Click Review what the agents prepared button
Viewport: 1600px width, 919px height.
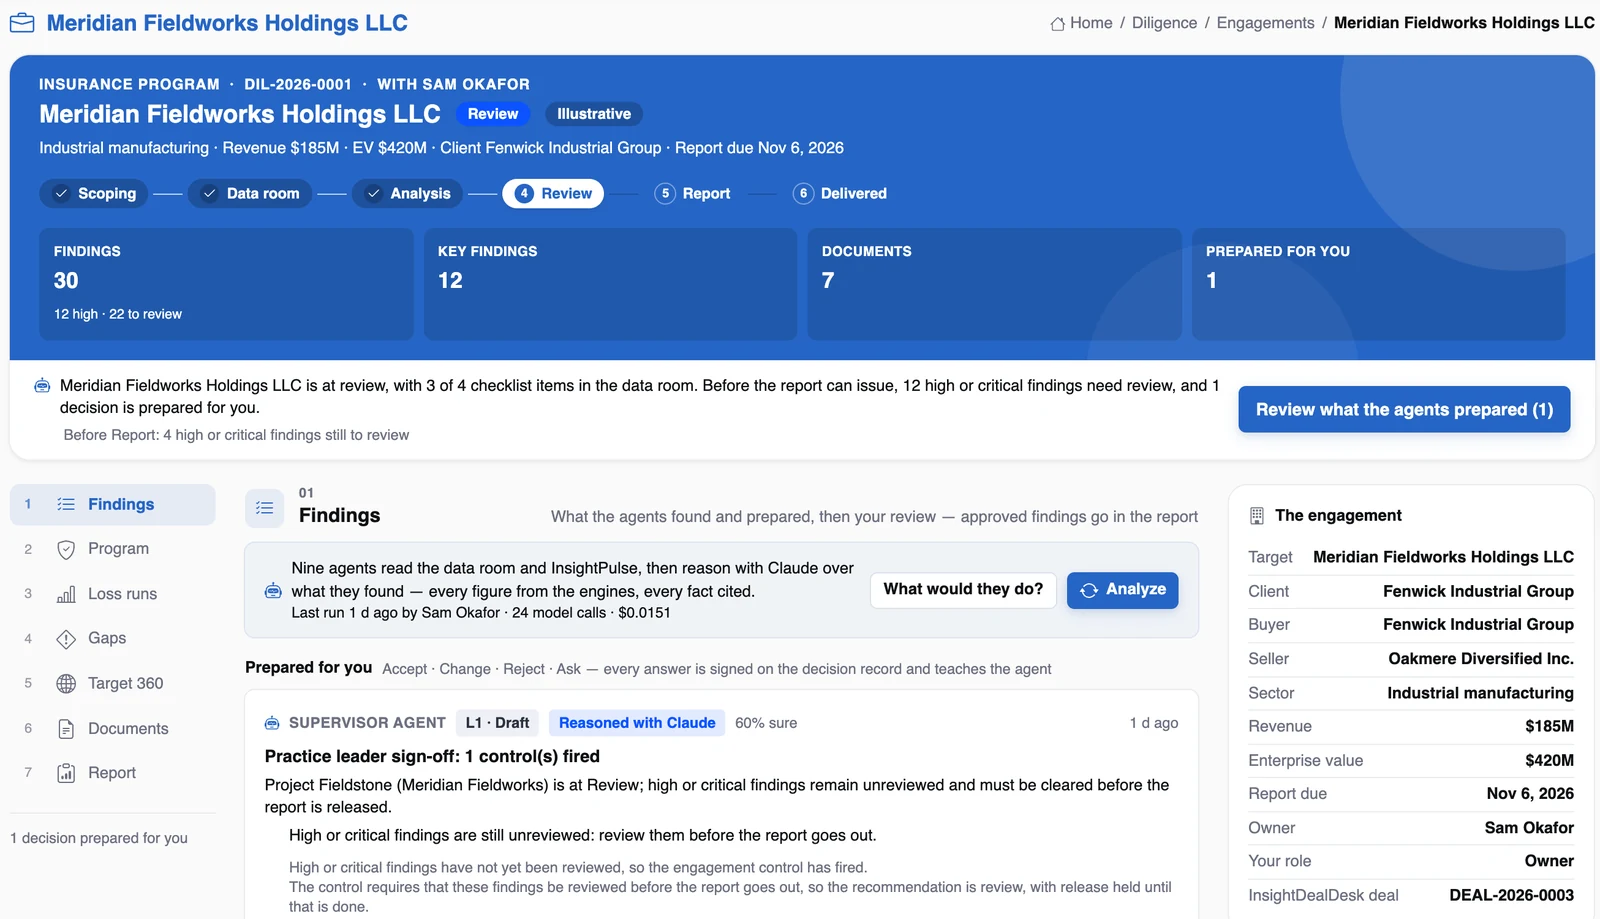tap(1404, 409)
